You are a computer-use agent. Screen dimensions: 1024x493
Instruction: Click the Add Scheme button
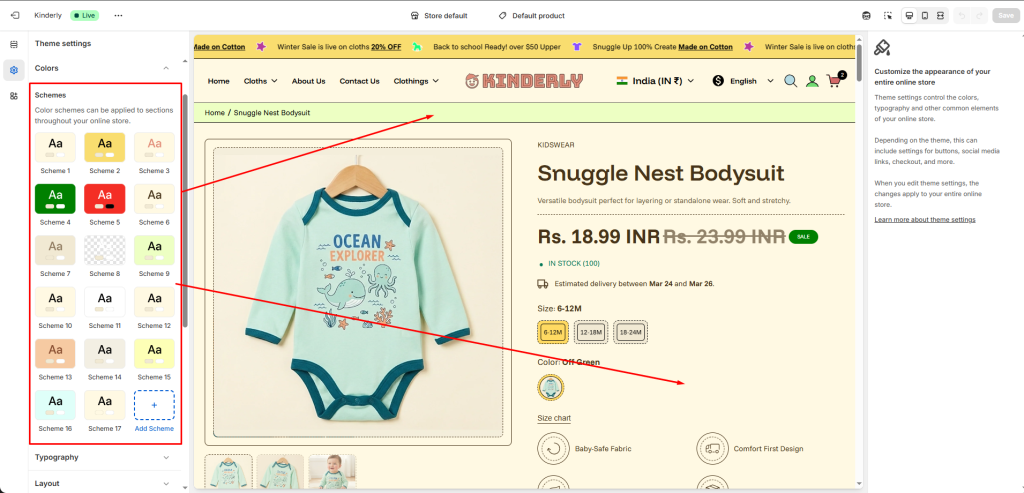pos(154,408)
